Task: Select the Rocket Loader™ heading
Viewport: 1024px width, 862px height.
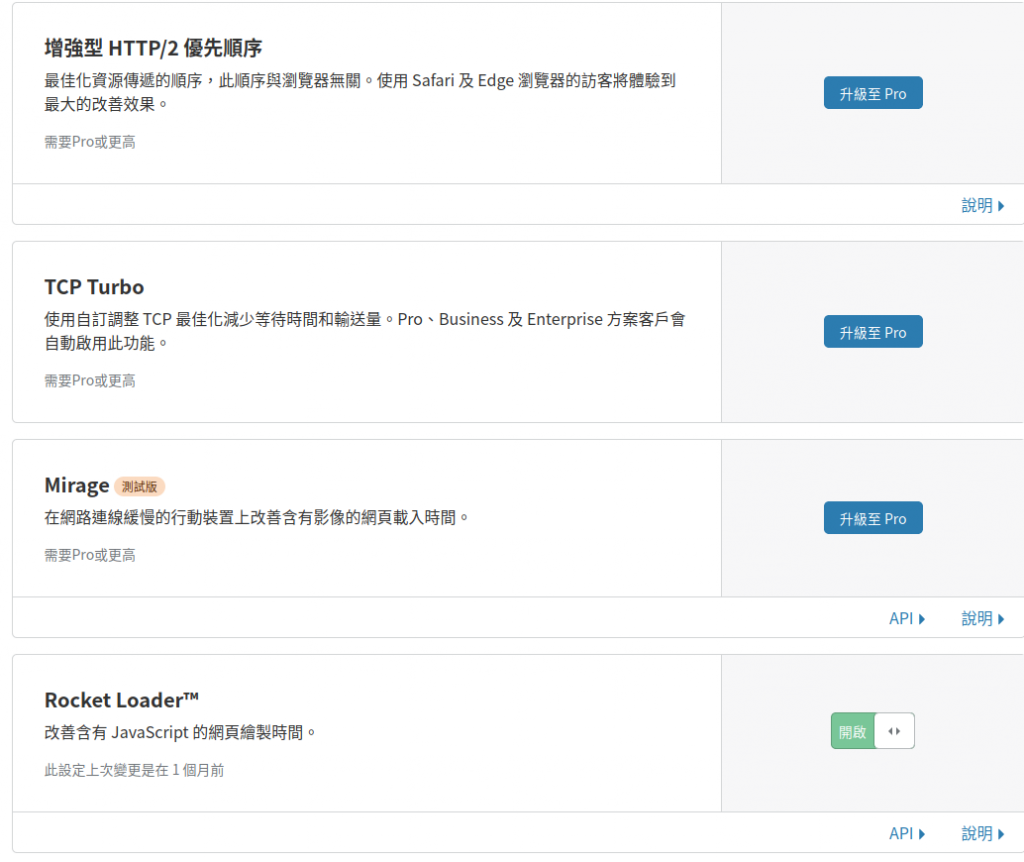Action: tap(121, 700)
